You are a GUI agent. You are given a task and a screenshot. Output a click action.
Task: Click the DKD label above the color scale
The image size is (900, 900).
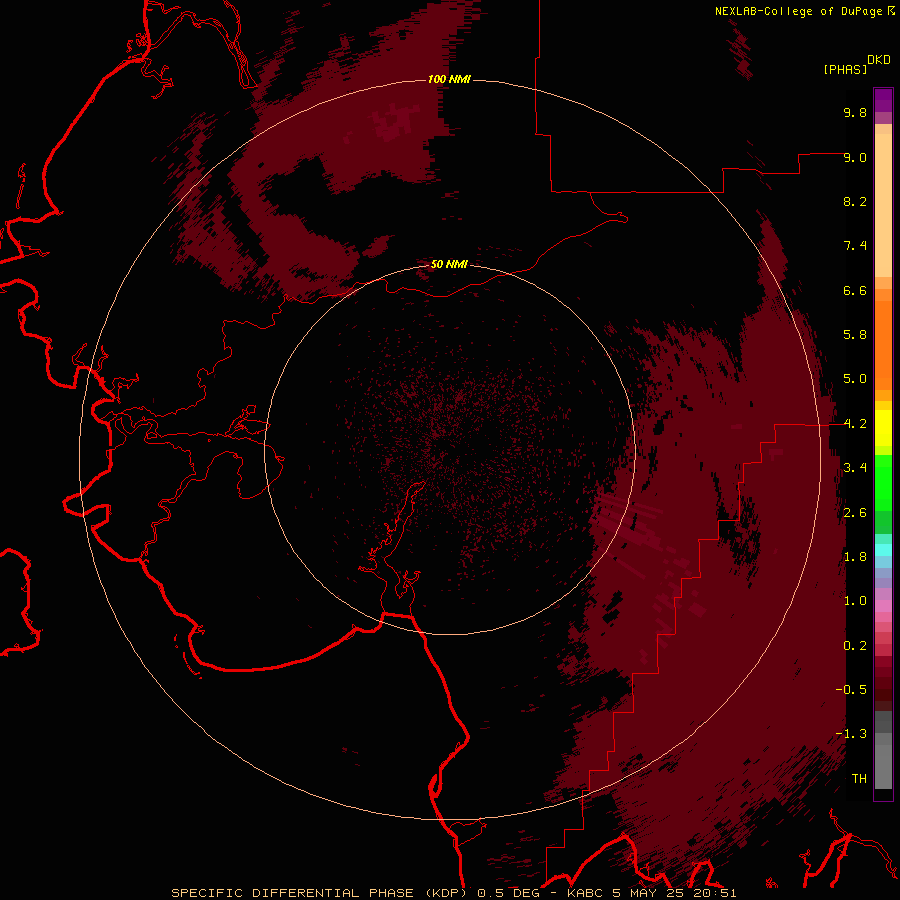(x=879, y=60)
